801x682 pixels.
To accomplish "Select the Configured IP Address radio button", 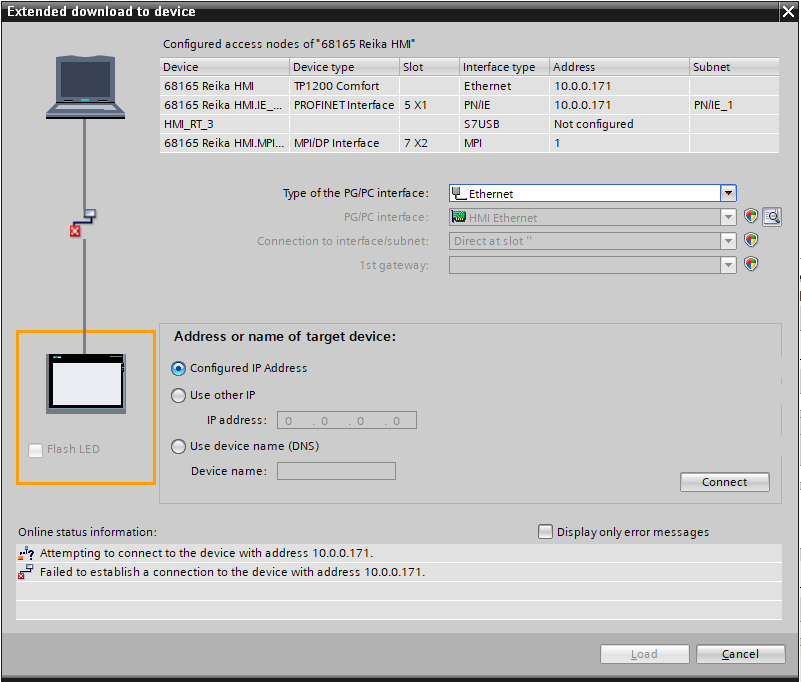I will pos(179,368).
